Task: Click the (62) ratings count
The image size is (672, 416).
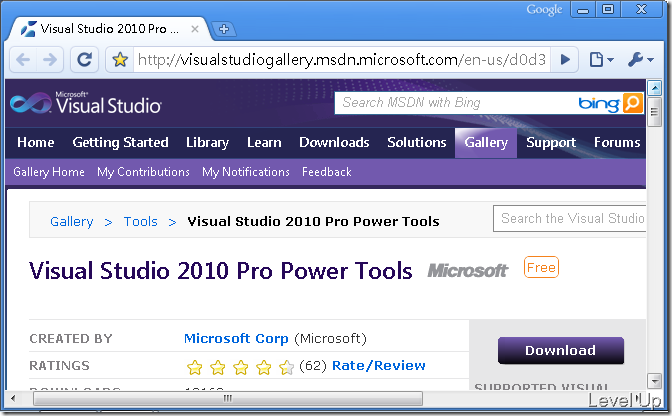Action: [313, 365]
